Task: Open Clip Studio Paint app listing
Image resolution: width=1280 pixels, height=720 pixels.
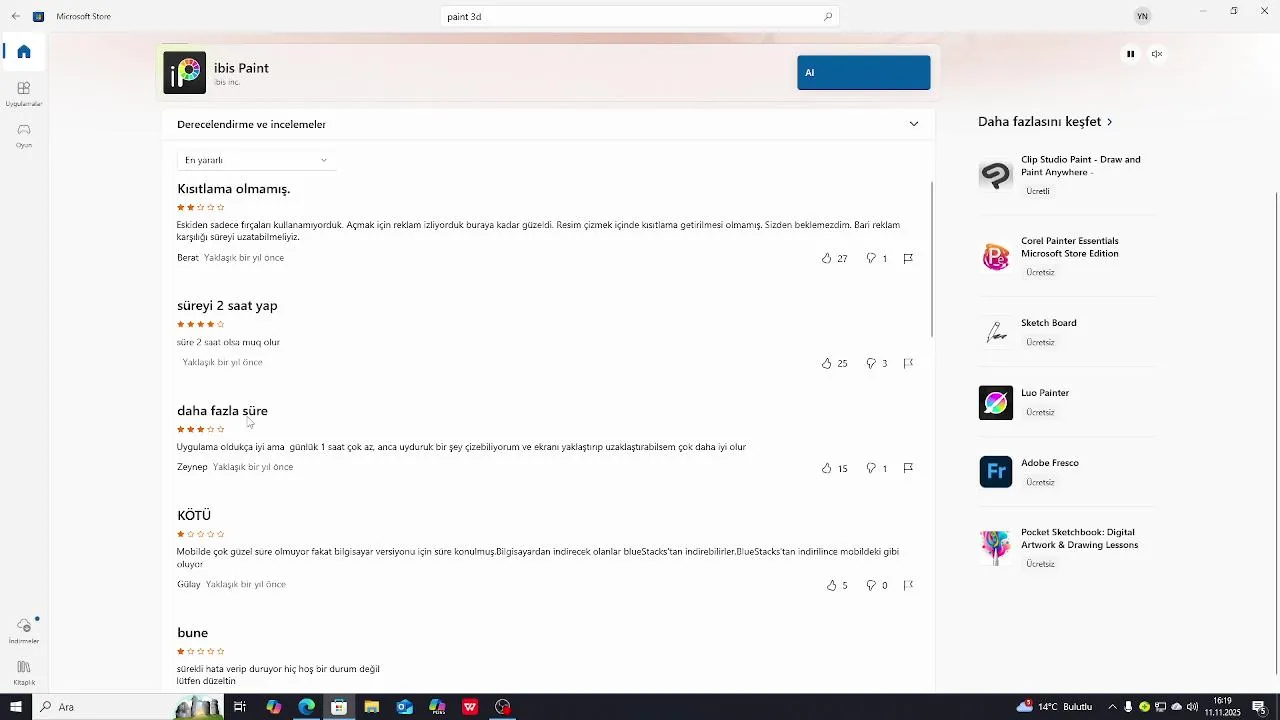Action: click(1066, 175)
